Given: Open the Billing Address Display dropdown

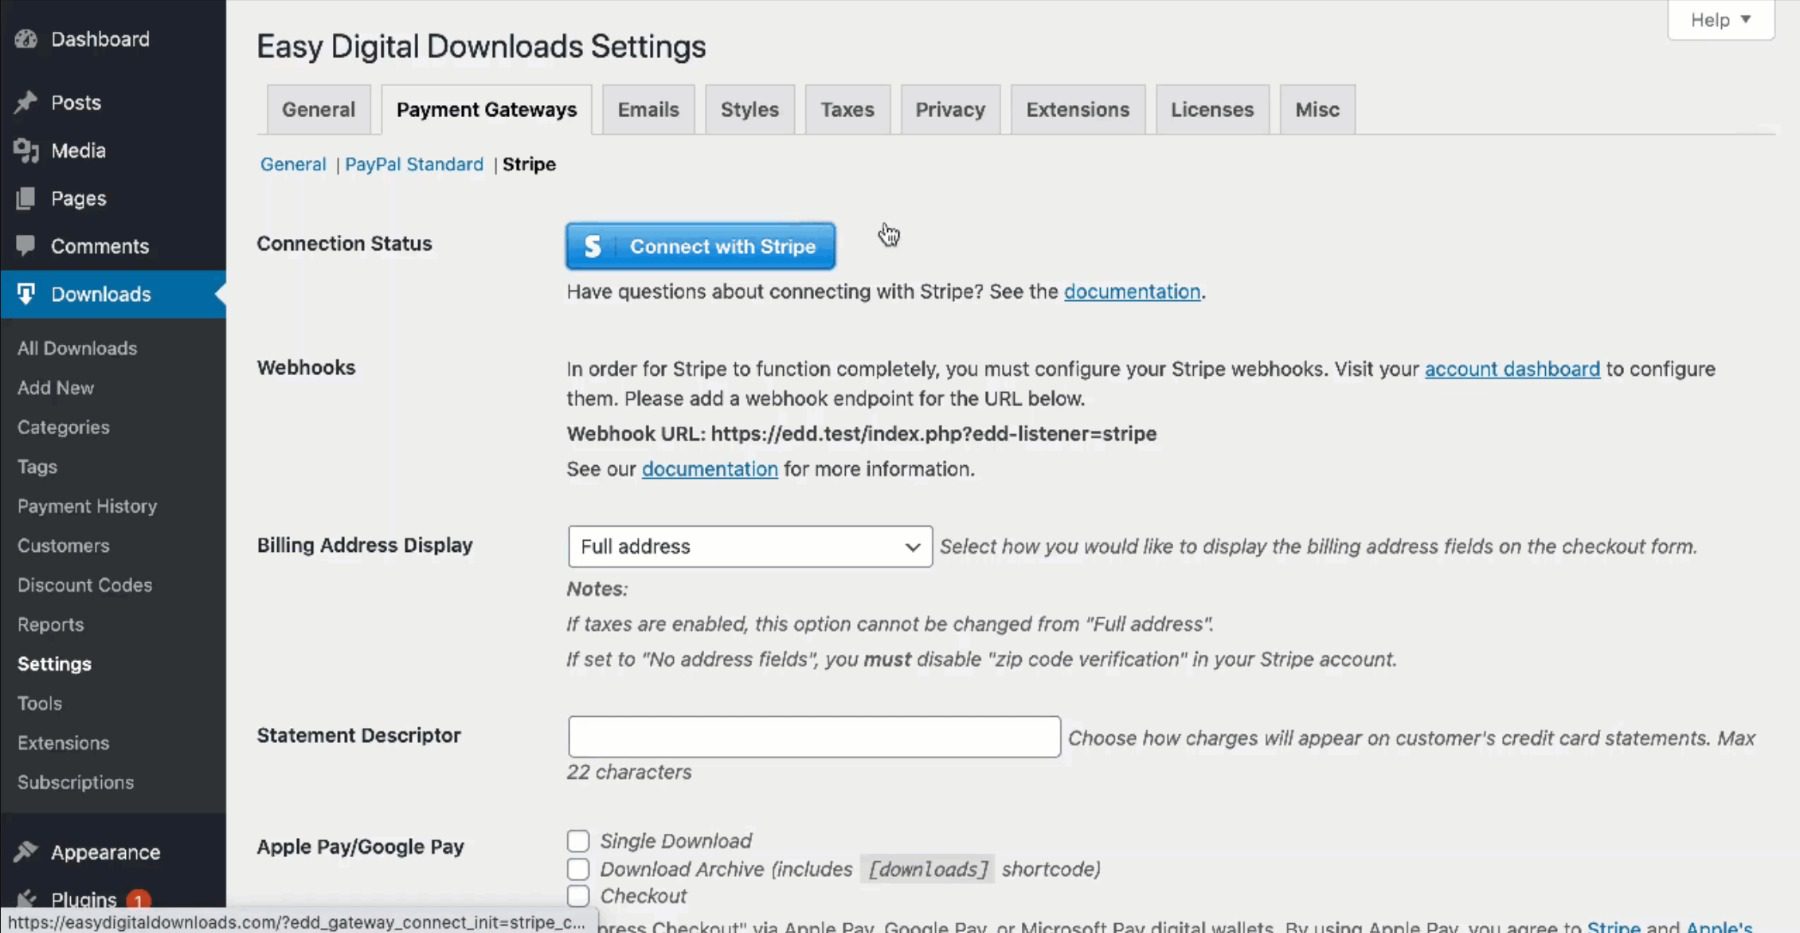Looking at the screenshot, I should (x=749, y=547).
